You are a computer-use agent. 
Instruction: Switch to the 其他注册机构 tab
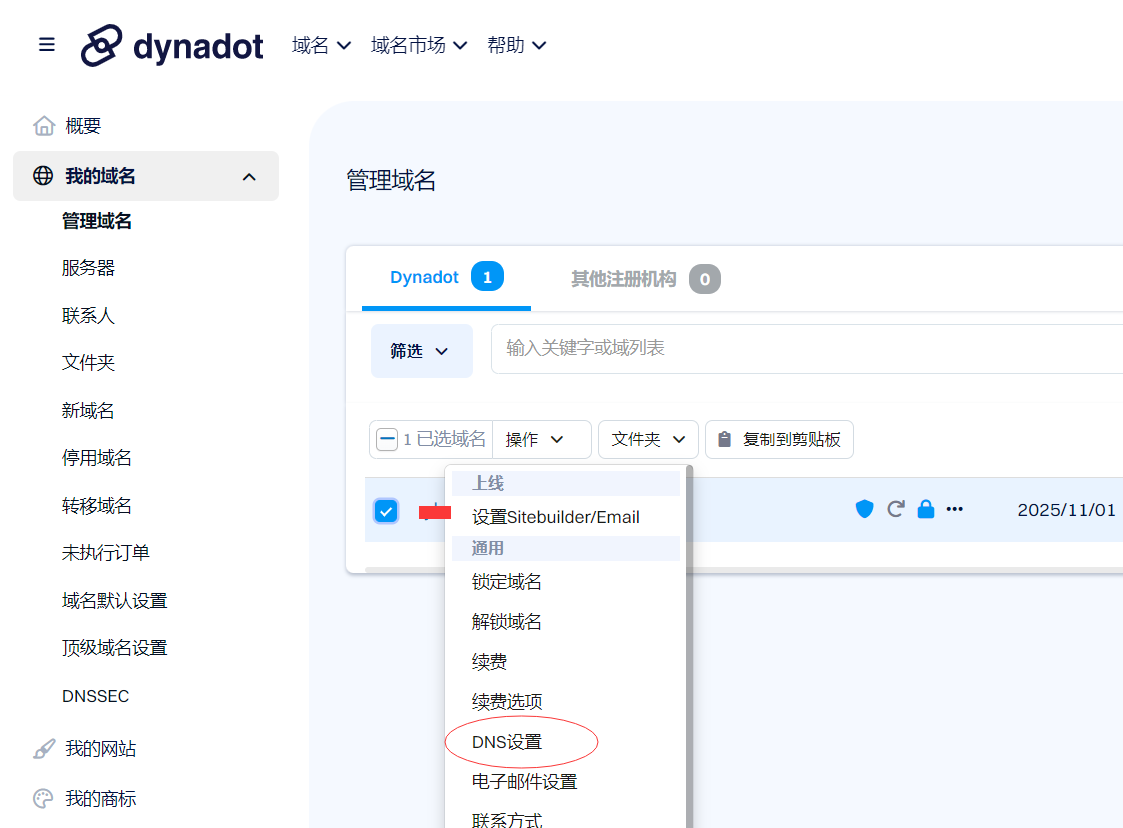645,279
